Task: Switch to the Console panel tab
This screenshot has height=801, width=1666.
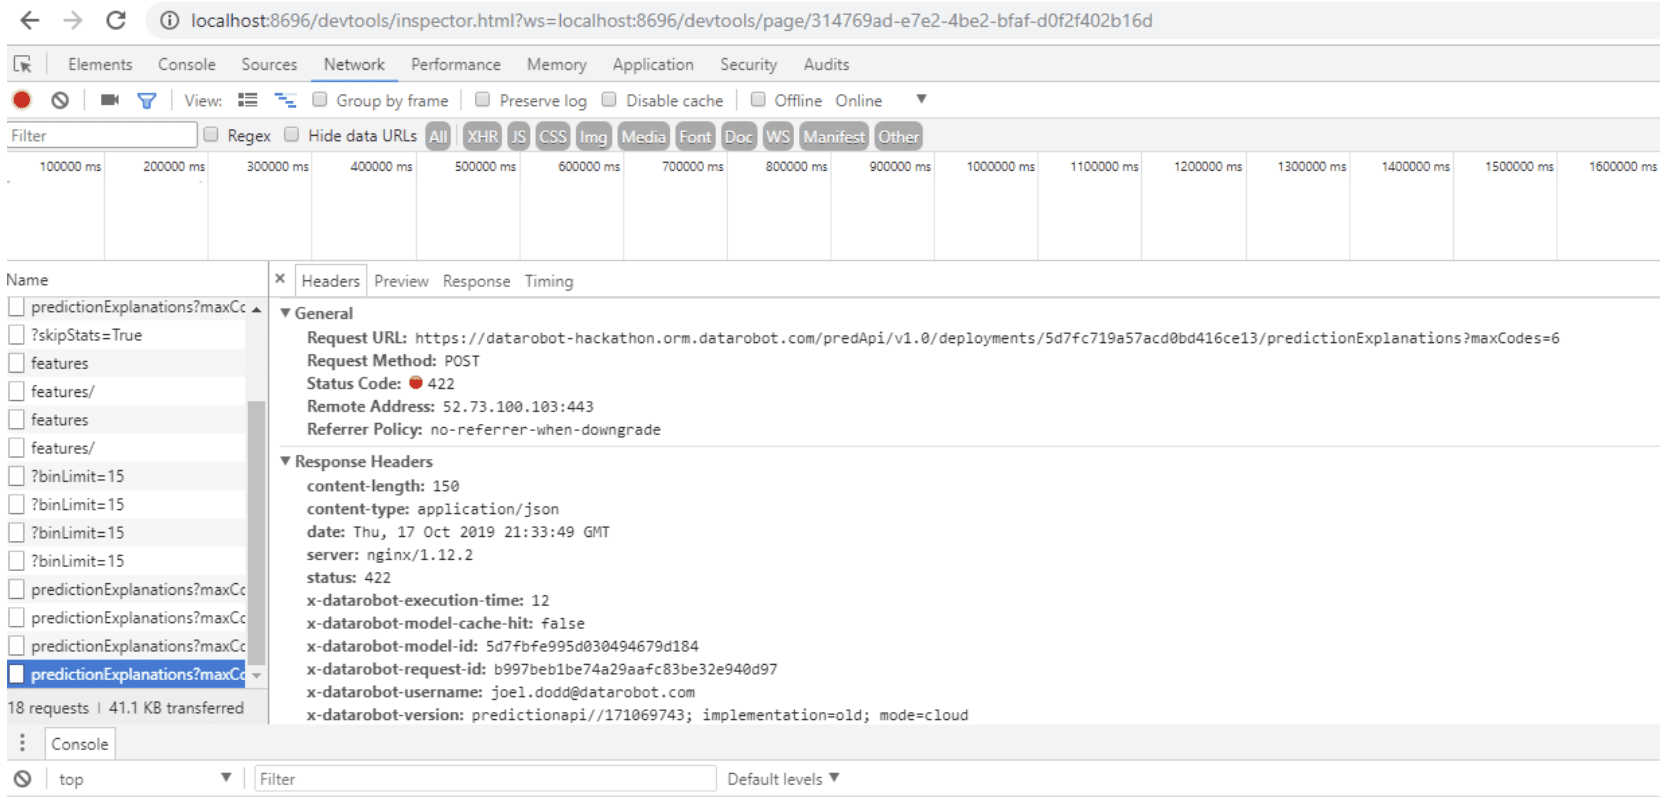Action: pos(187,64)
